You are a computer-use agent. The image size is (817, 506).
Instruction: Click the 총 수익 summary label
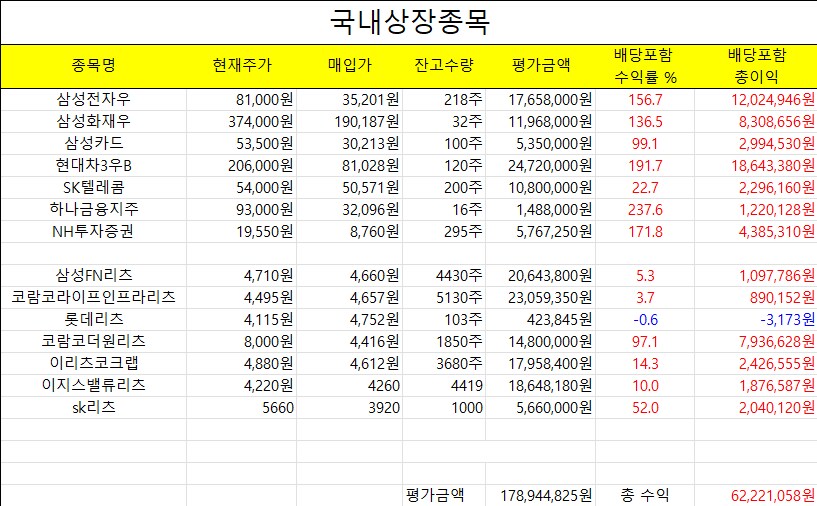645,495
